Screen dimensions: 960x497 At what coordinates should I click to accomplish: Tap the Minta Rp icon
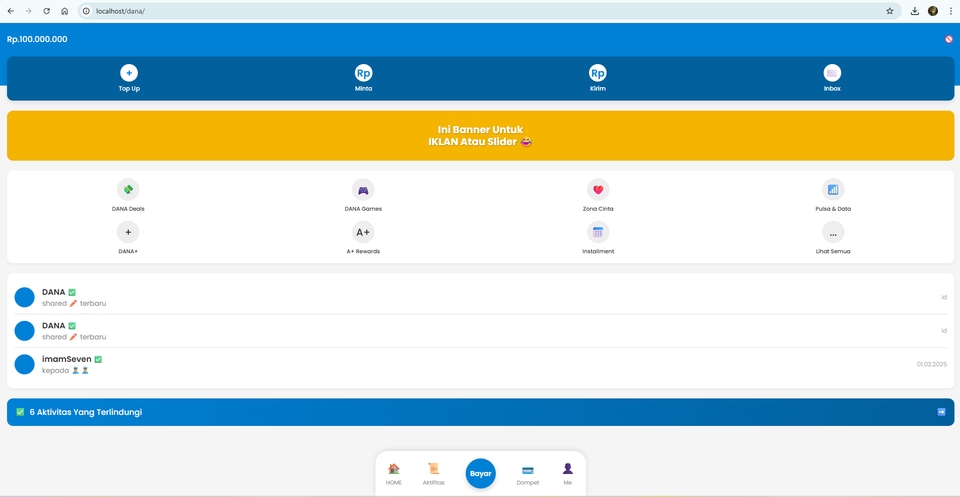pos(364,73)
